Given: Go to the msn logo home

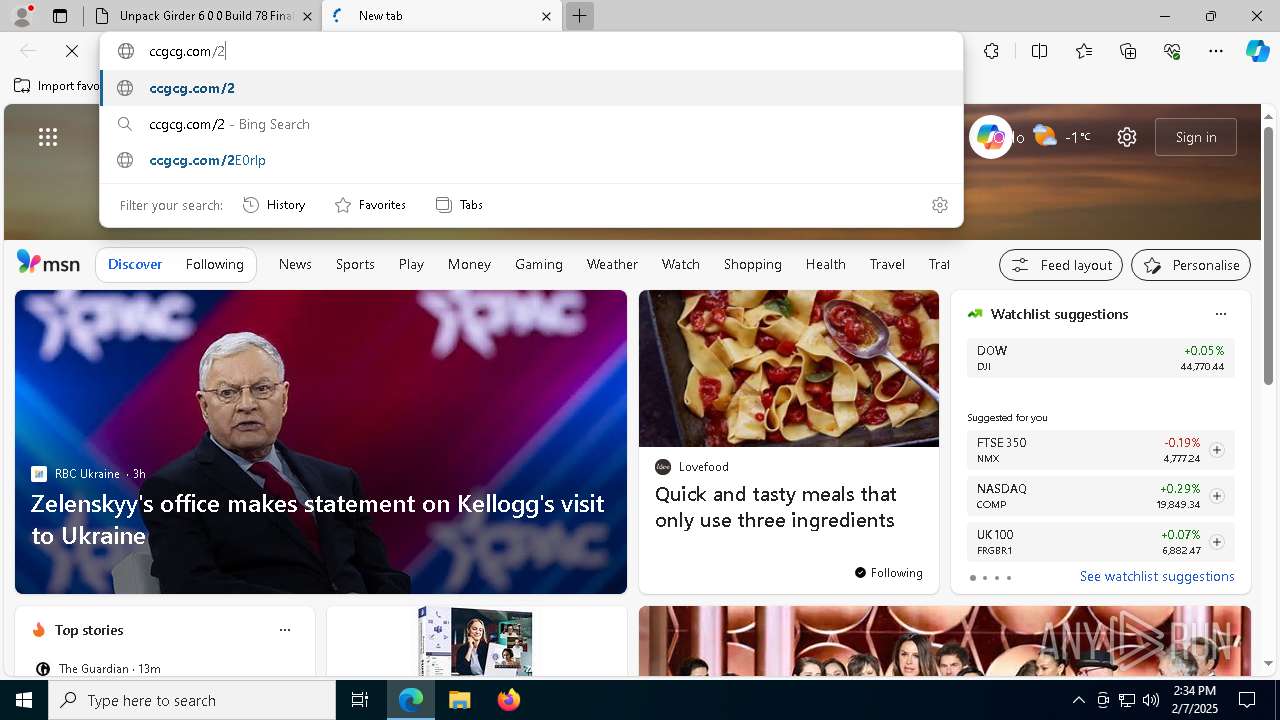Looking at the screenshot, I should (48, 263).
